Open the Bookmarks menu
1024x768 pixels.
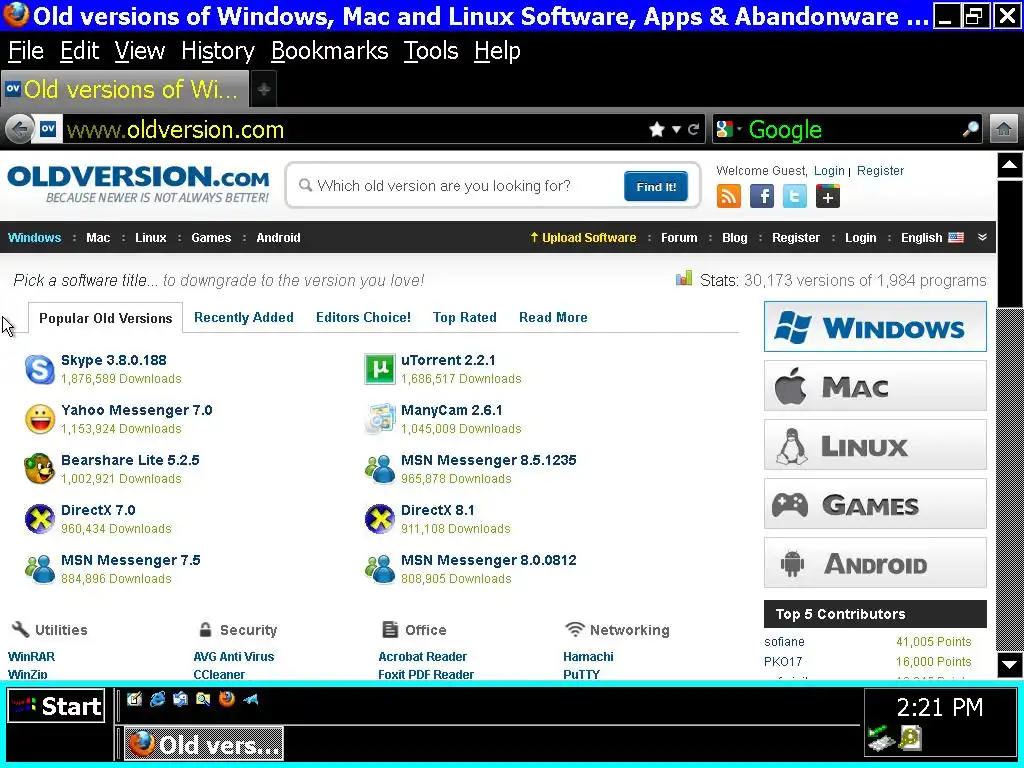point(329,51)
